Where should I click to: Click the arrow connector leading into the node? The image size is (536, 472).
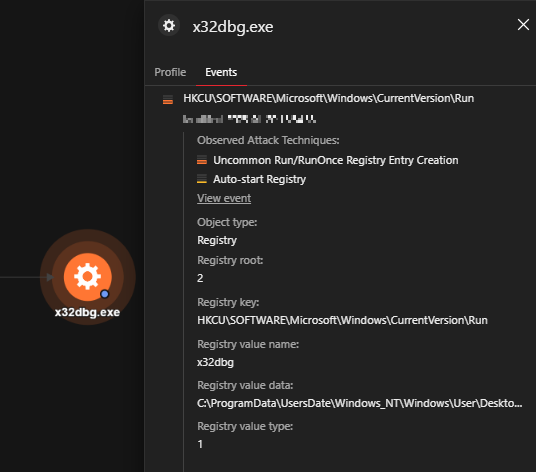[x=50, y=277]
